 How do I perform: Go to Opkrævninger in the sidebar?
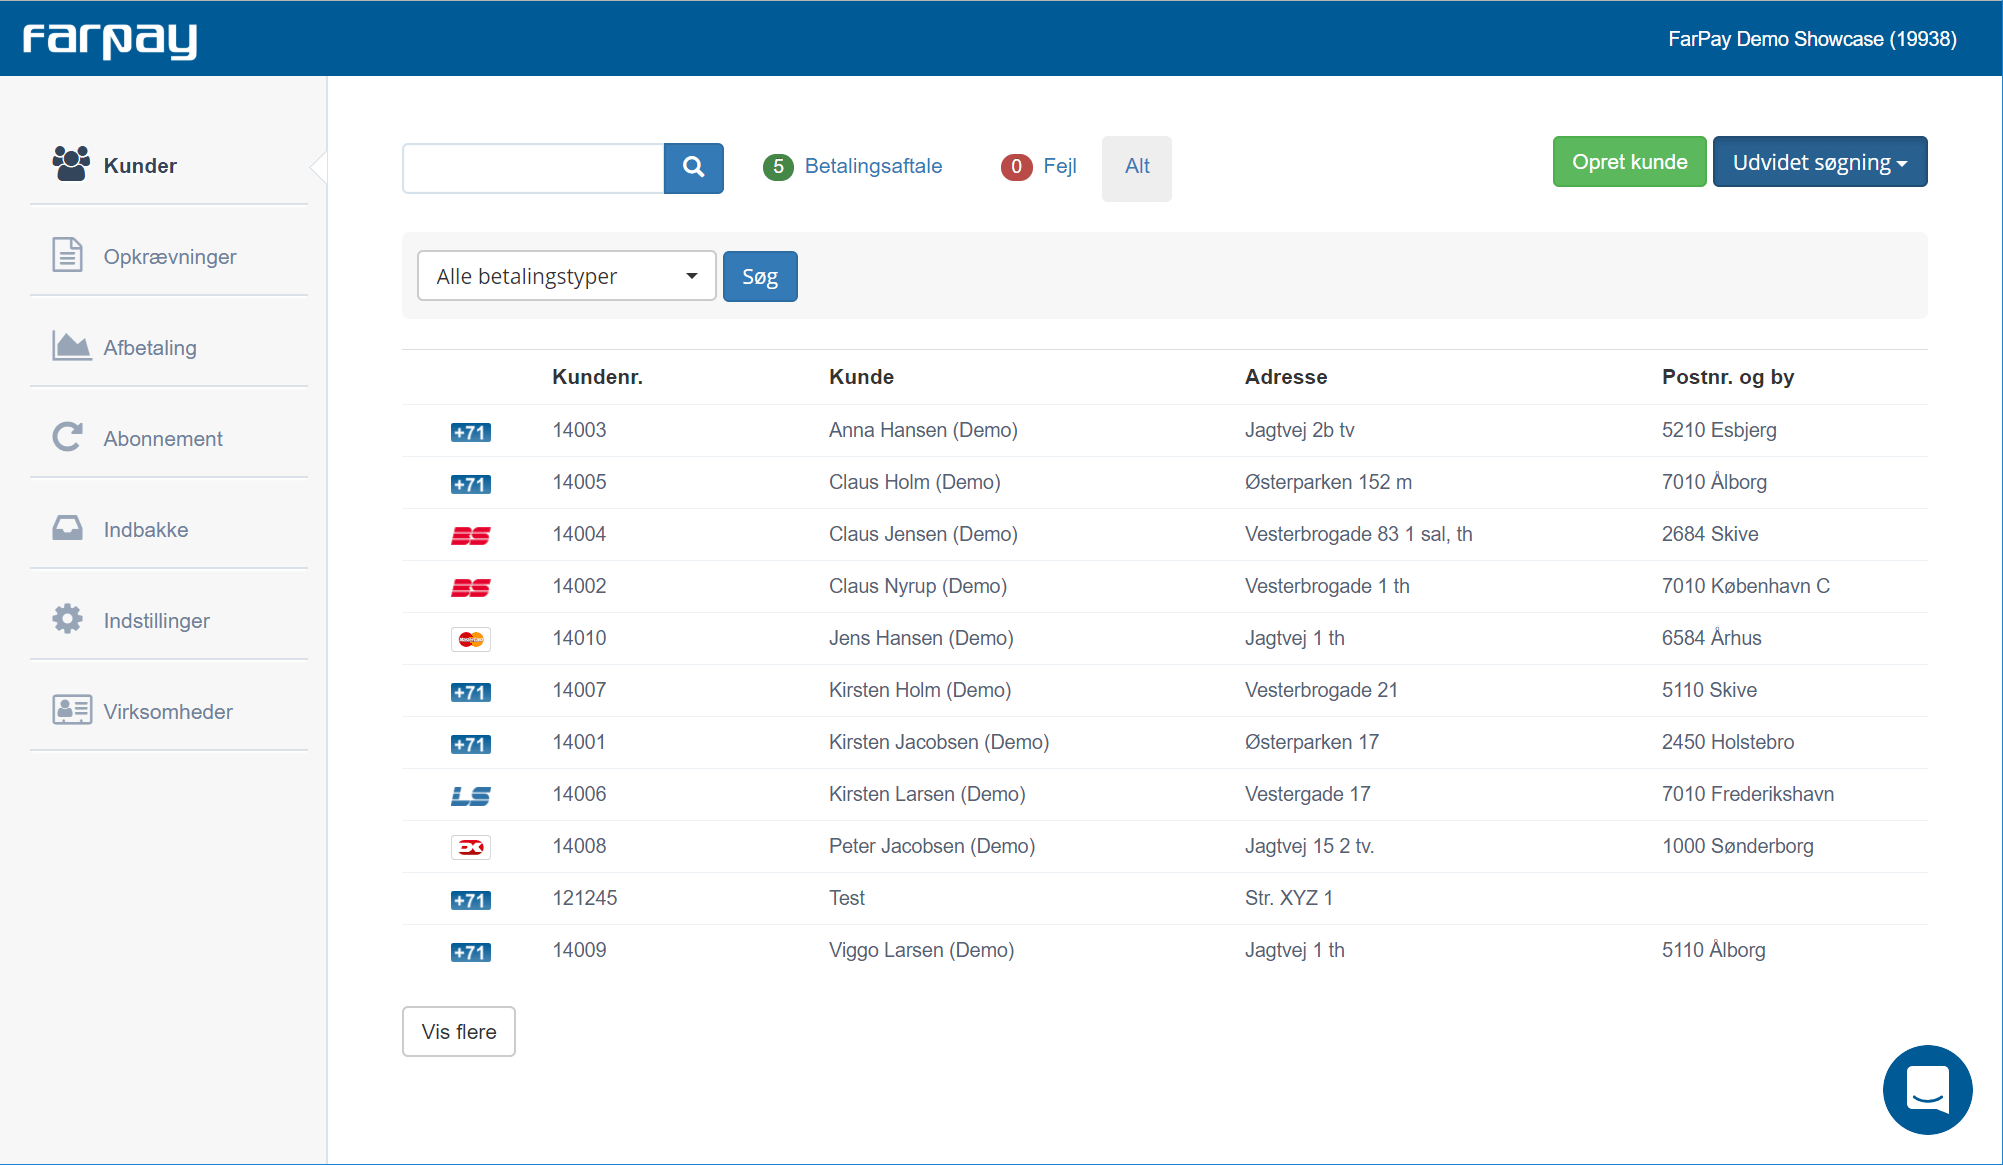pos(169,256)
